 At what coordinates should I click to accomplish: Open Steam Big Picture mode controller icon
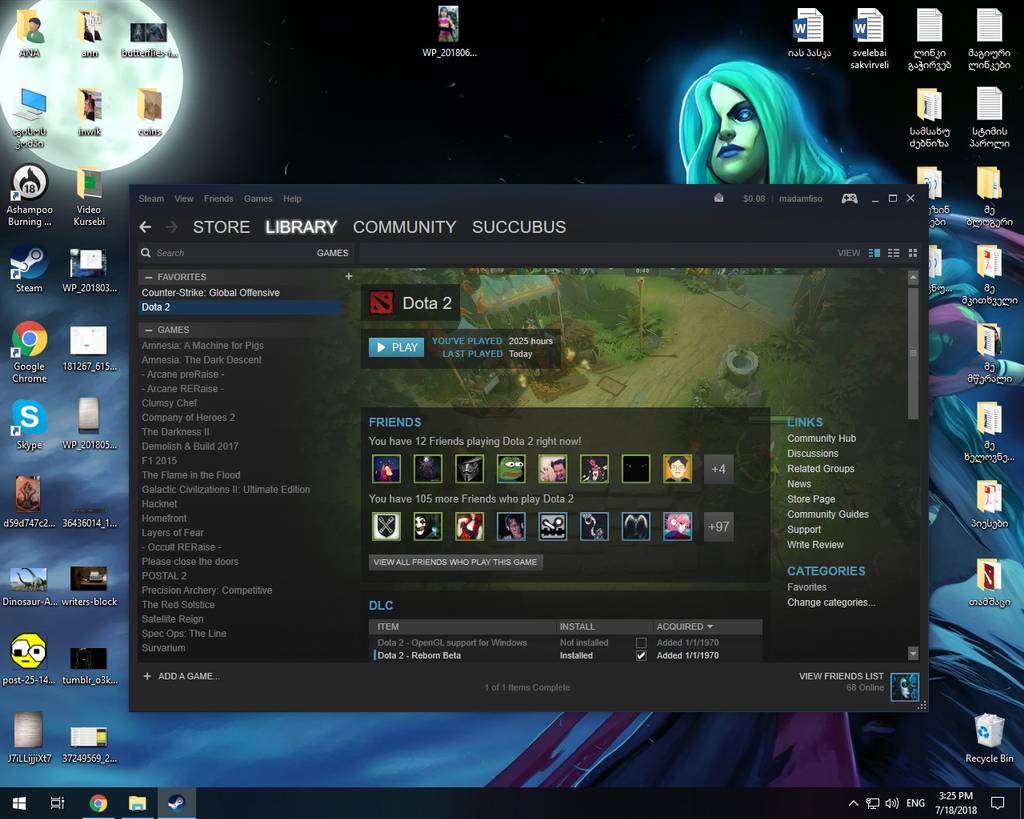pyautogui.click(x=849, y=199)
